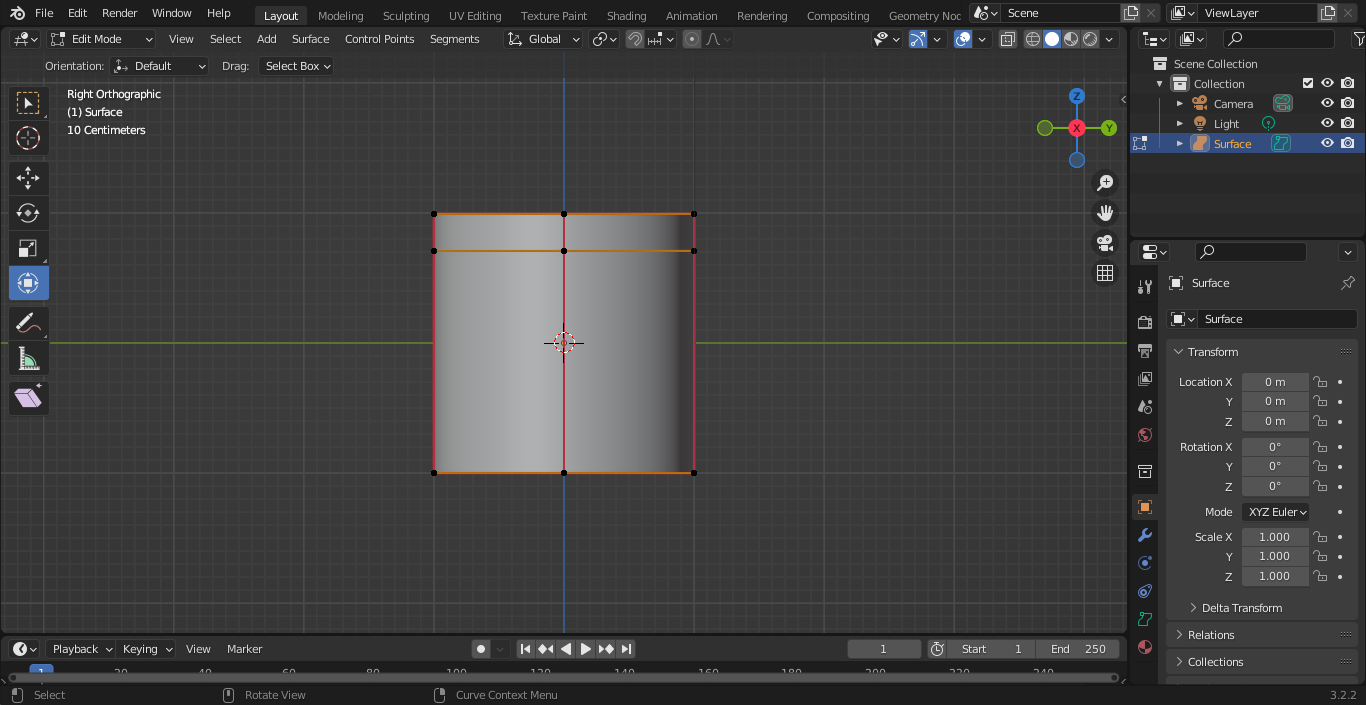Open the Control Points menu
This screenshot has width=1366, height=705.
point(379,39)
